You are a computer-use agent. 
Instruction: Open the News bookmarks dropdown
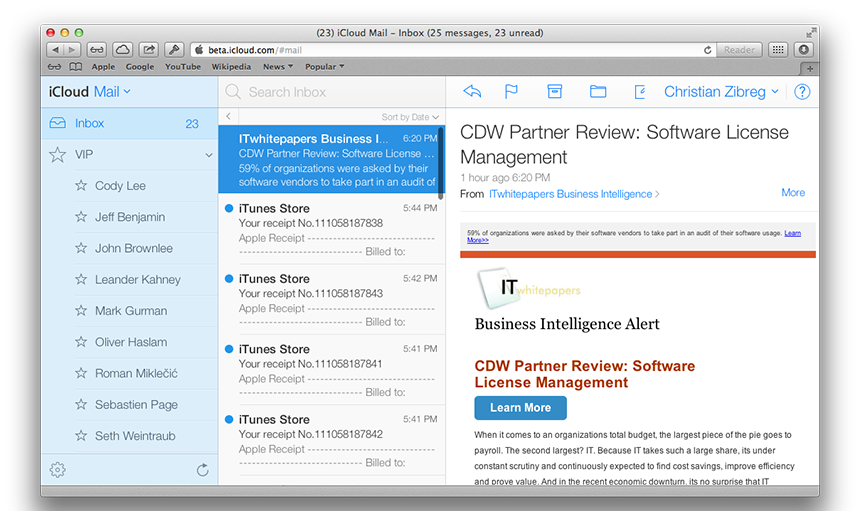point(278,66)
